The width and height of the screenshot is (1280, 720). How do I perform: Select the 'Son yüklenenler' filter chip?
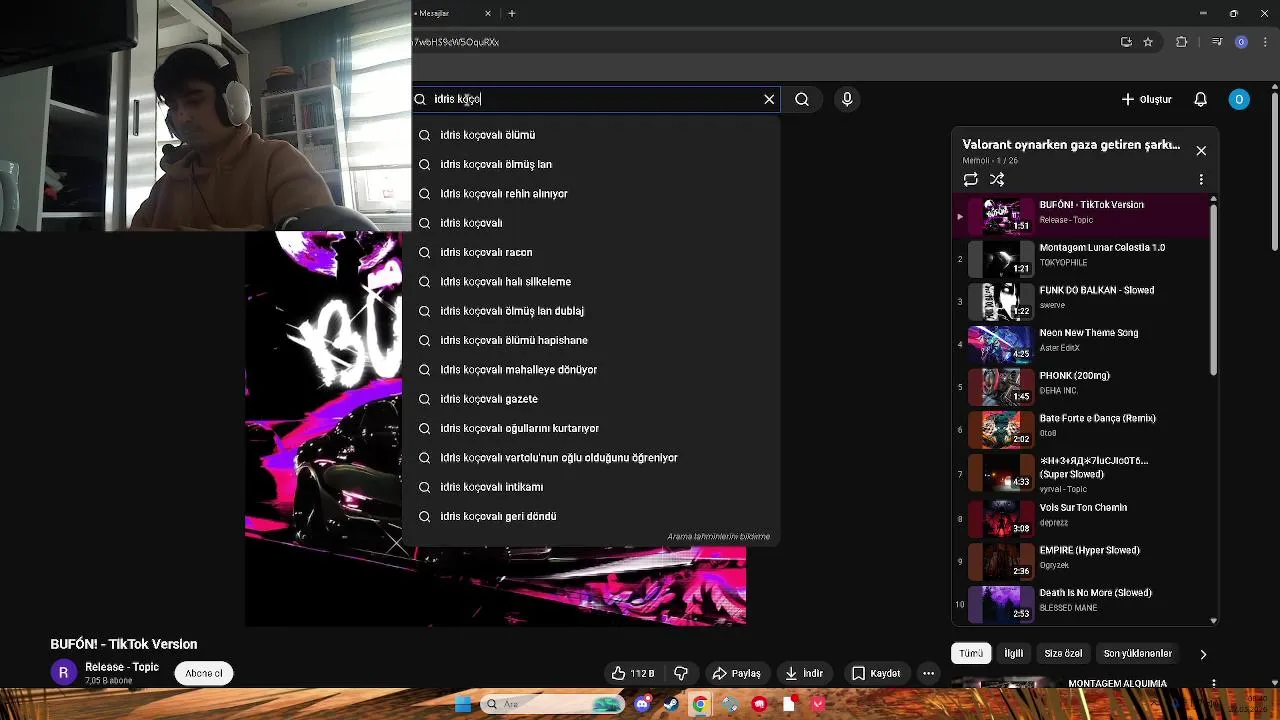[x=1138, y=654]
